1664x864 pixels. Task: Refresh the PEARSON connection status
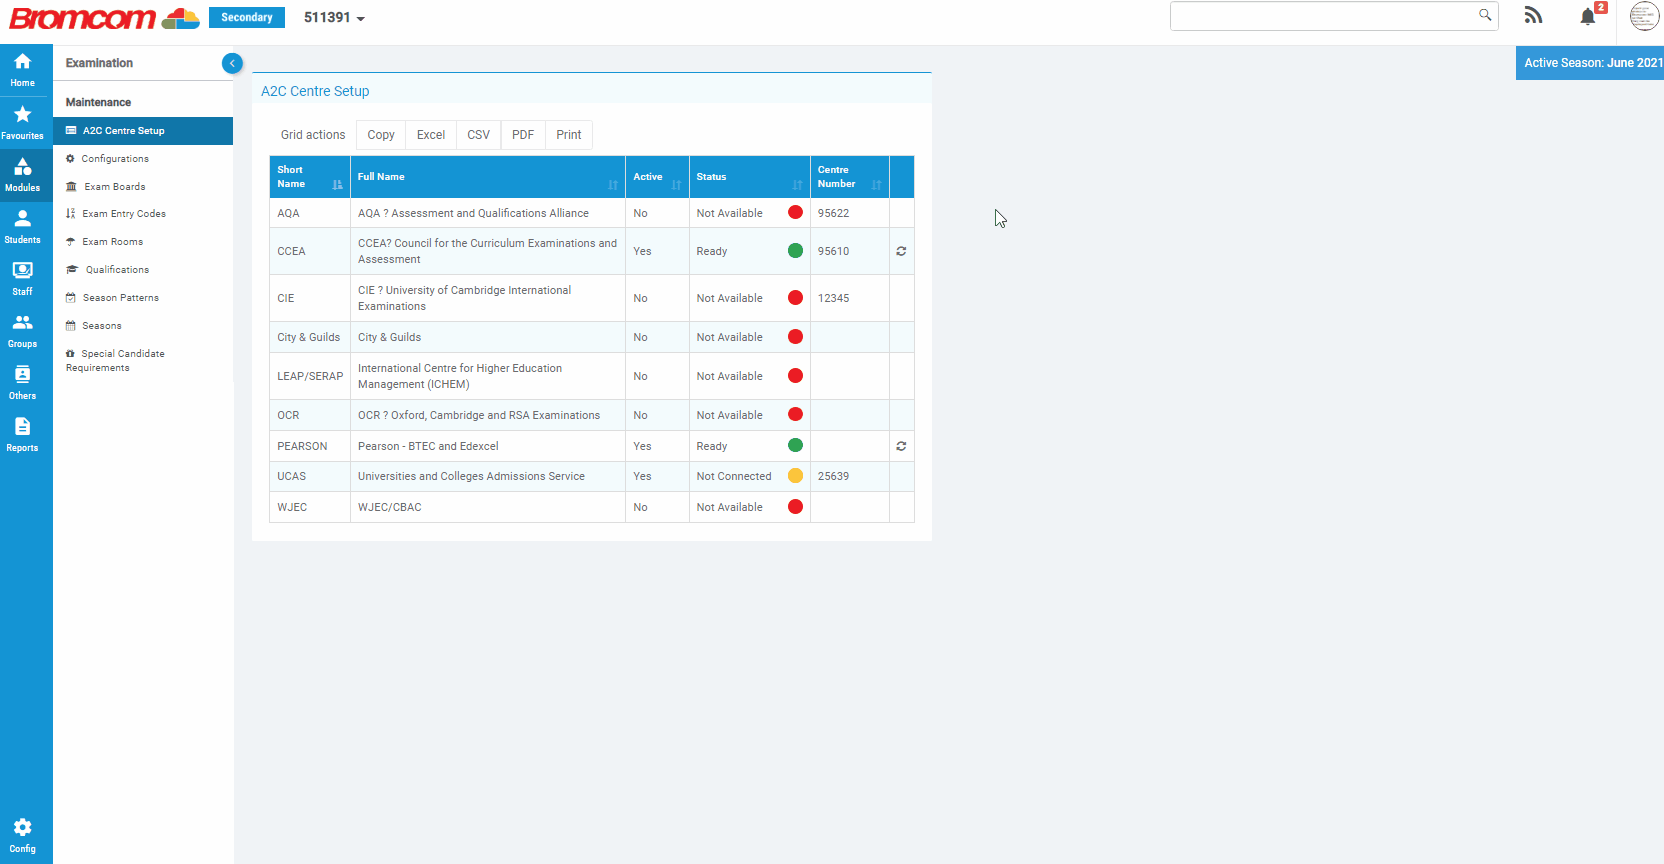pos(901,446)
